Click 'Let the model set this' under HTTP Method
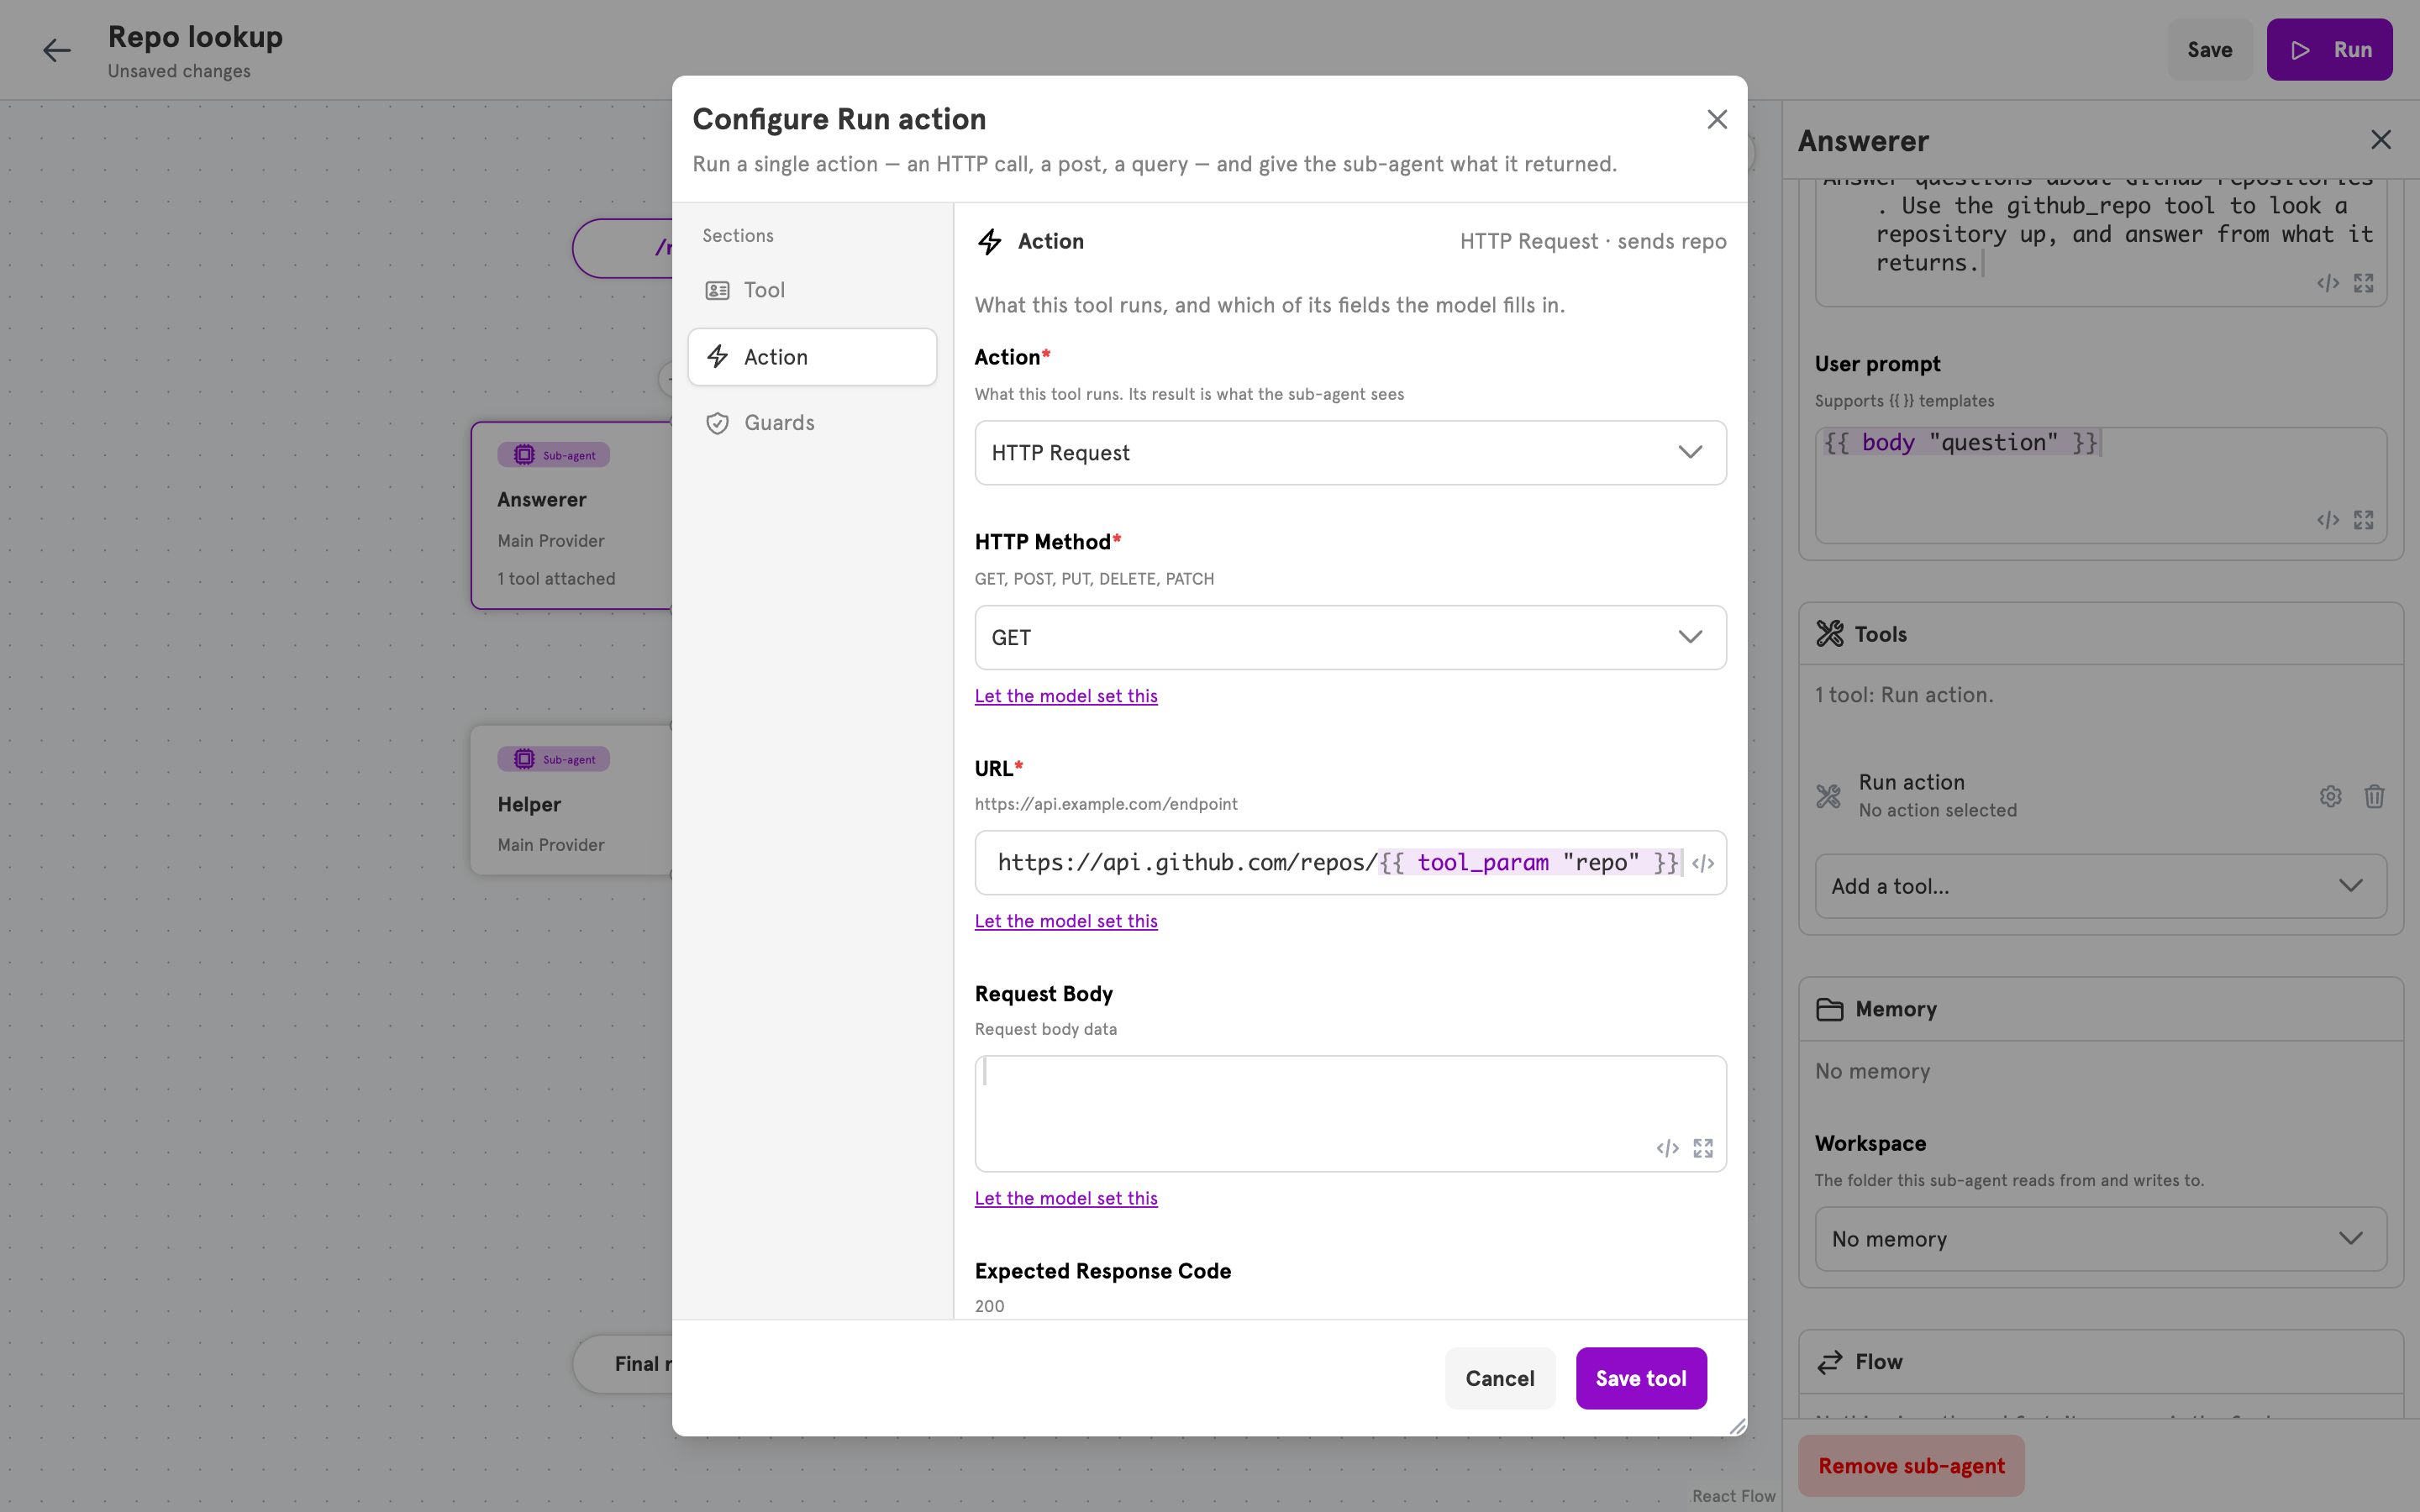 [1066, 696]
